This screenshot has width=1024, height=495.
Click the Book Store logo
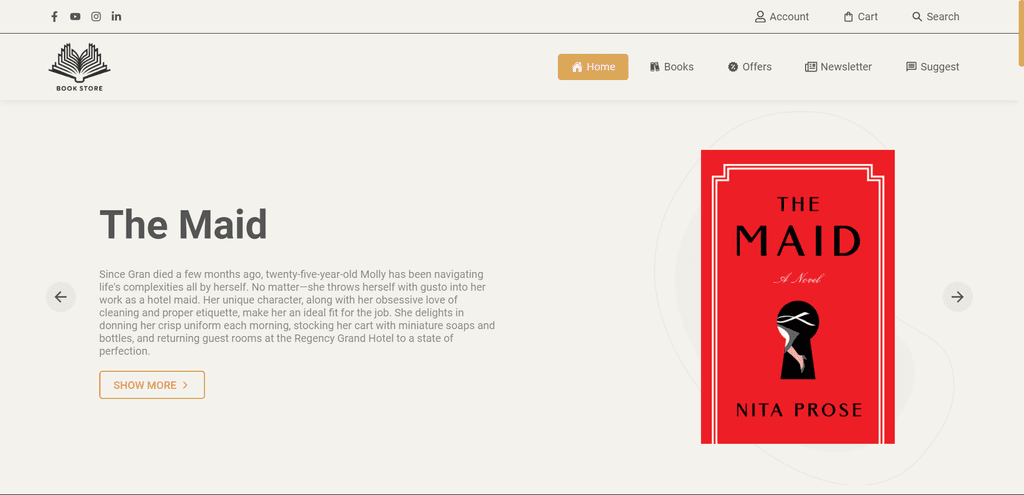79,67
